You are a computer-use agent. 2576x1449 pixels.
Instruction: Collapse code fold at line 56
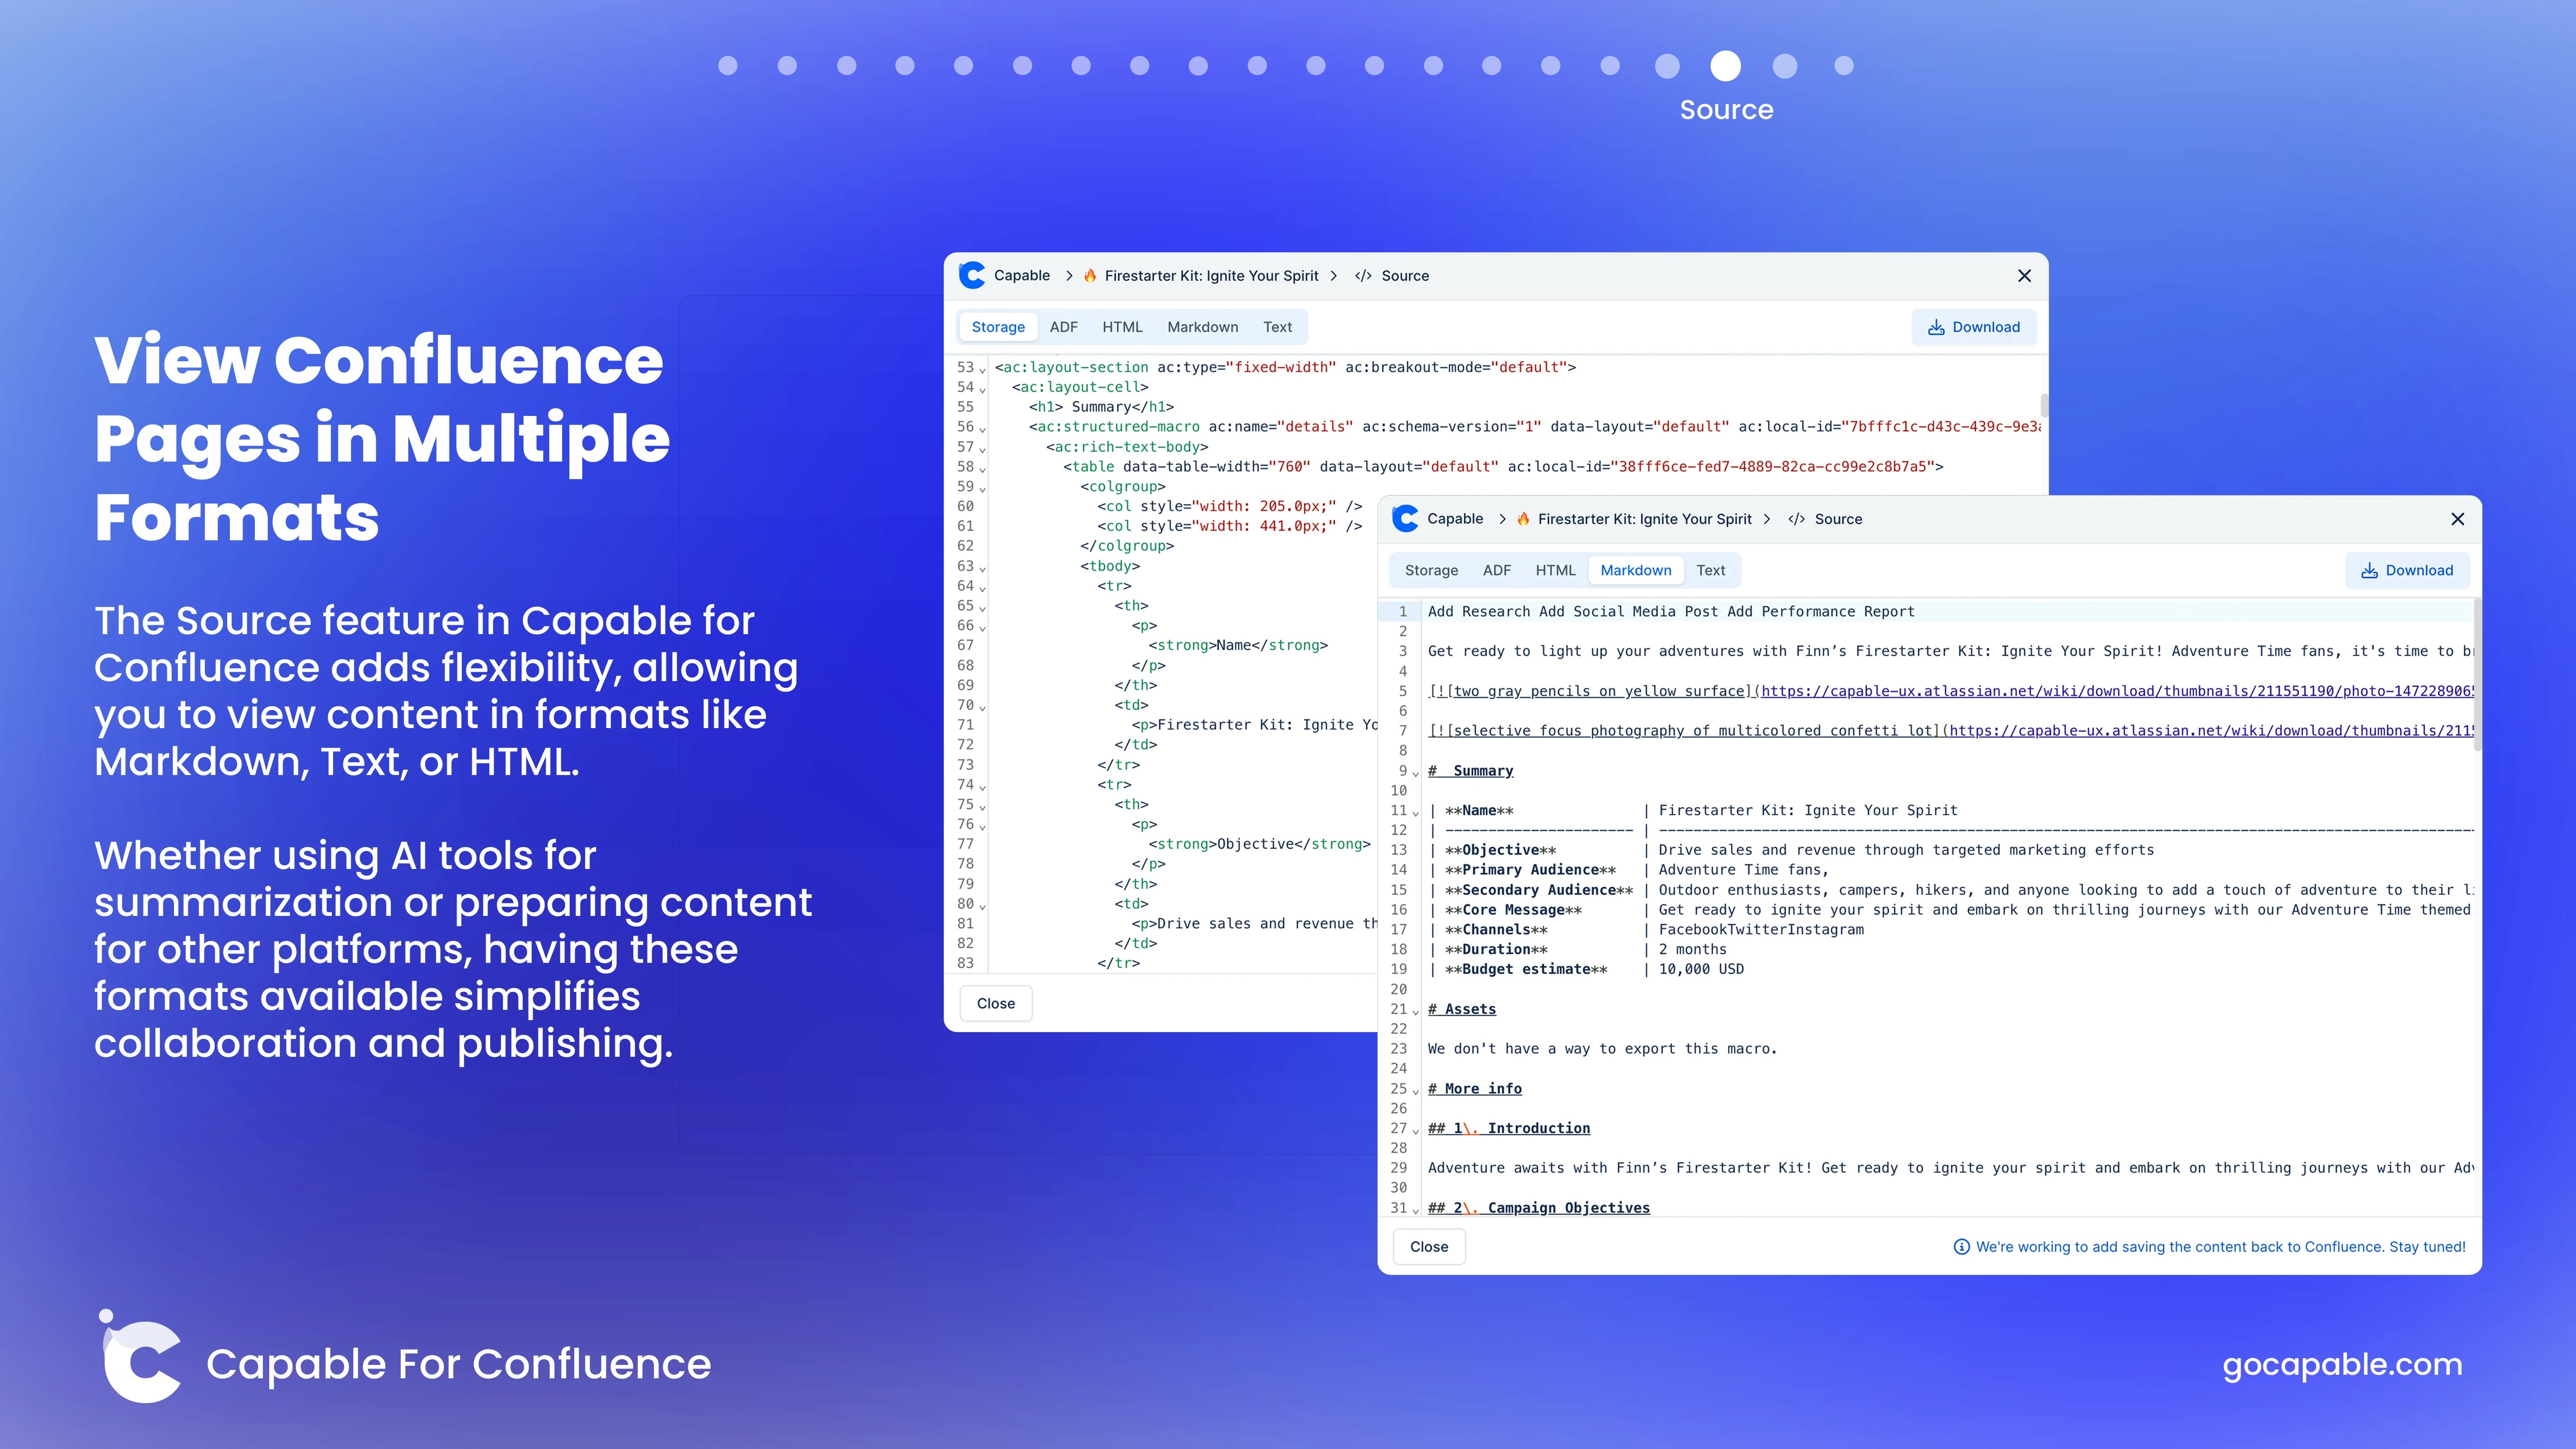tap(982, 429)
